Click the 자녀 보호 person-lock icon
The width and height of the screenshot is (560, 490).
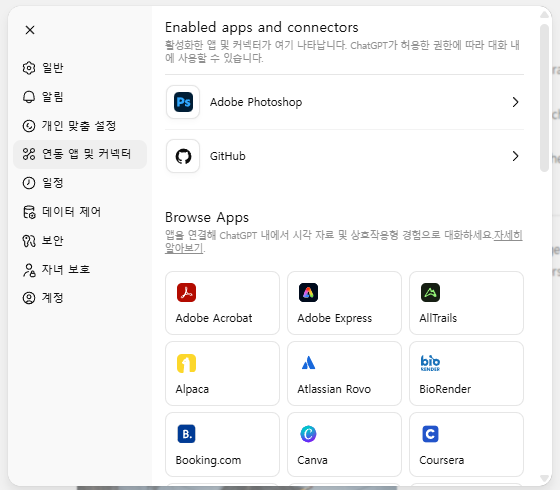(x=29, y=270)
